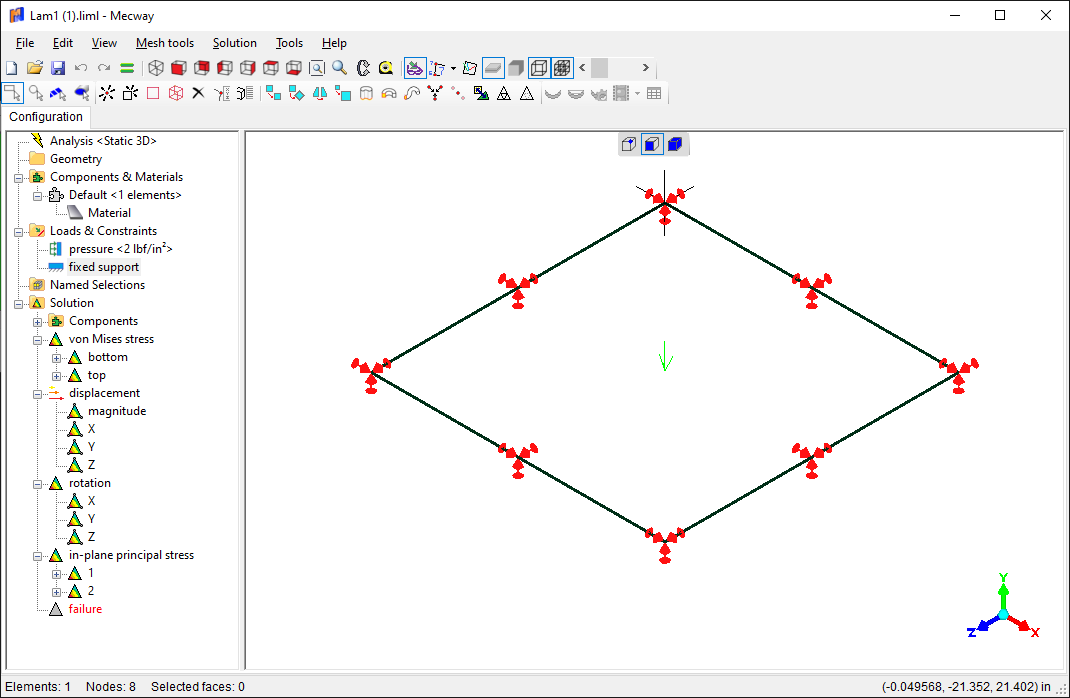Toggle the open cracks glasses button

(414, 68)
